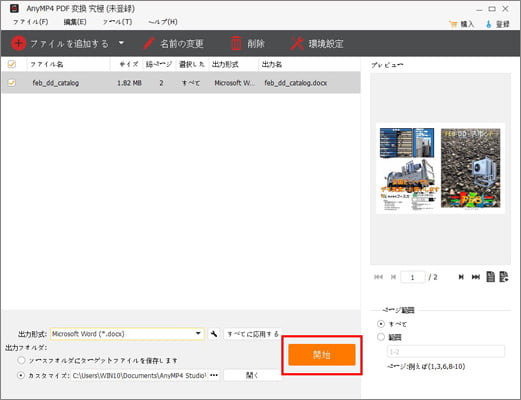Click the page export icon beside the single-page icon

tap(504, 277)
